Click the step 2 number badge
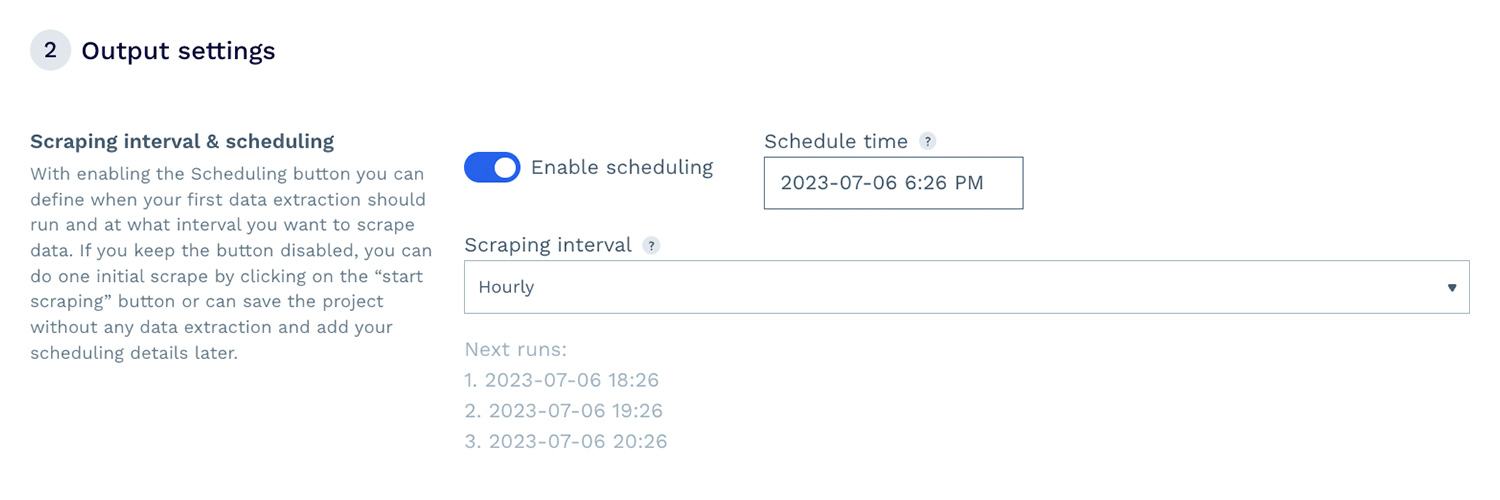Screen dimensions: 1500x500 50,51
